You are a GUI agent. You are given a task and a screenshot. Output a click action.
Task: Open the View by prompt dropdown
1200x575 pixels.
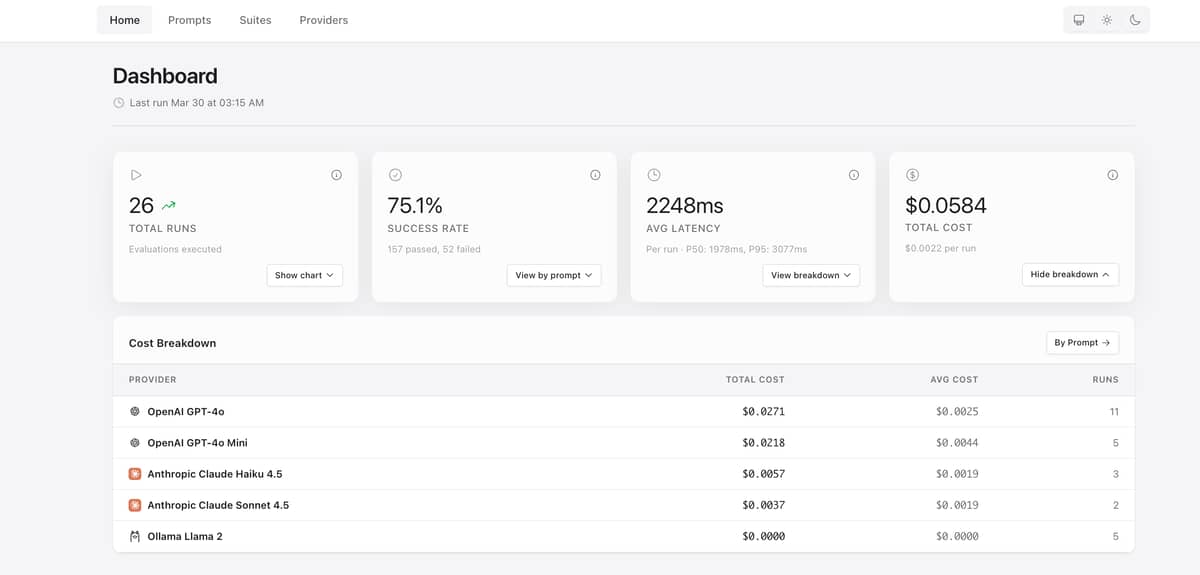(554, 275)
